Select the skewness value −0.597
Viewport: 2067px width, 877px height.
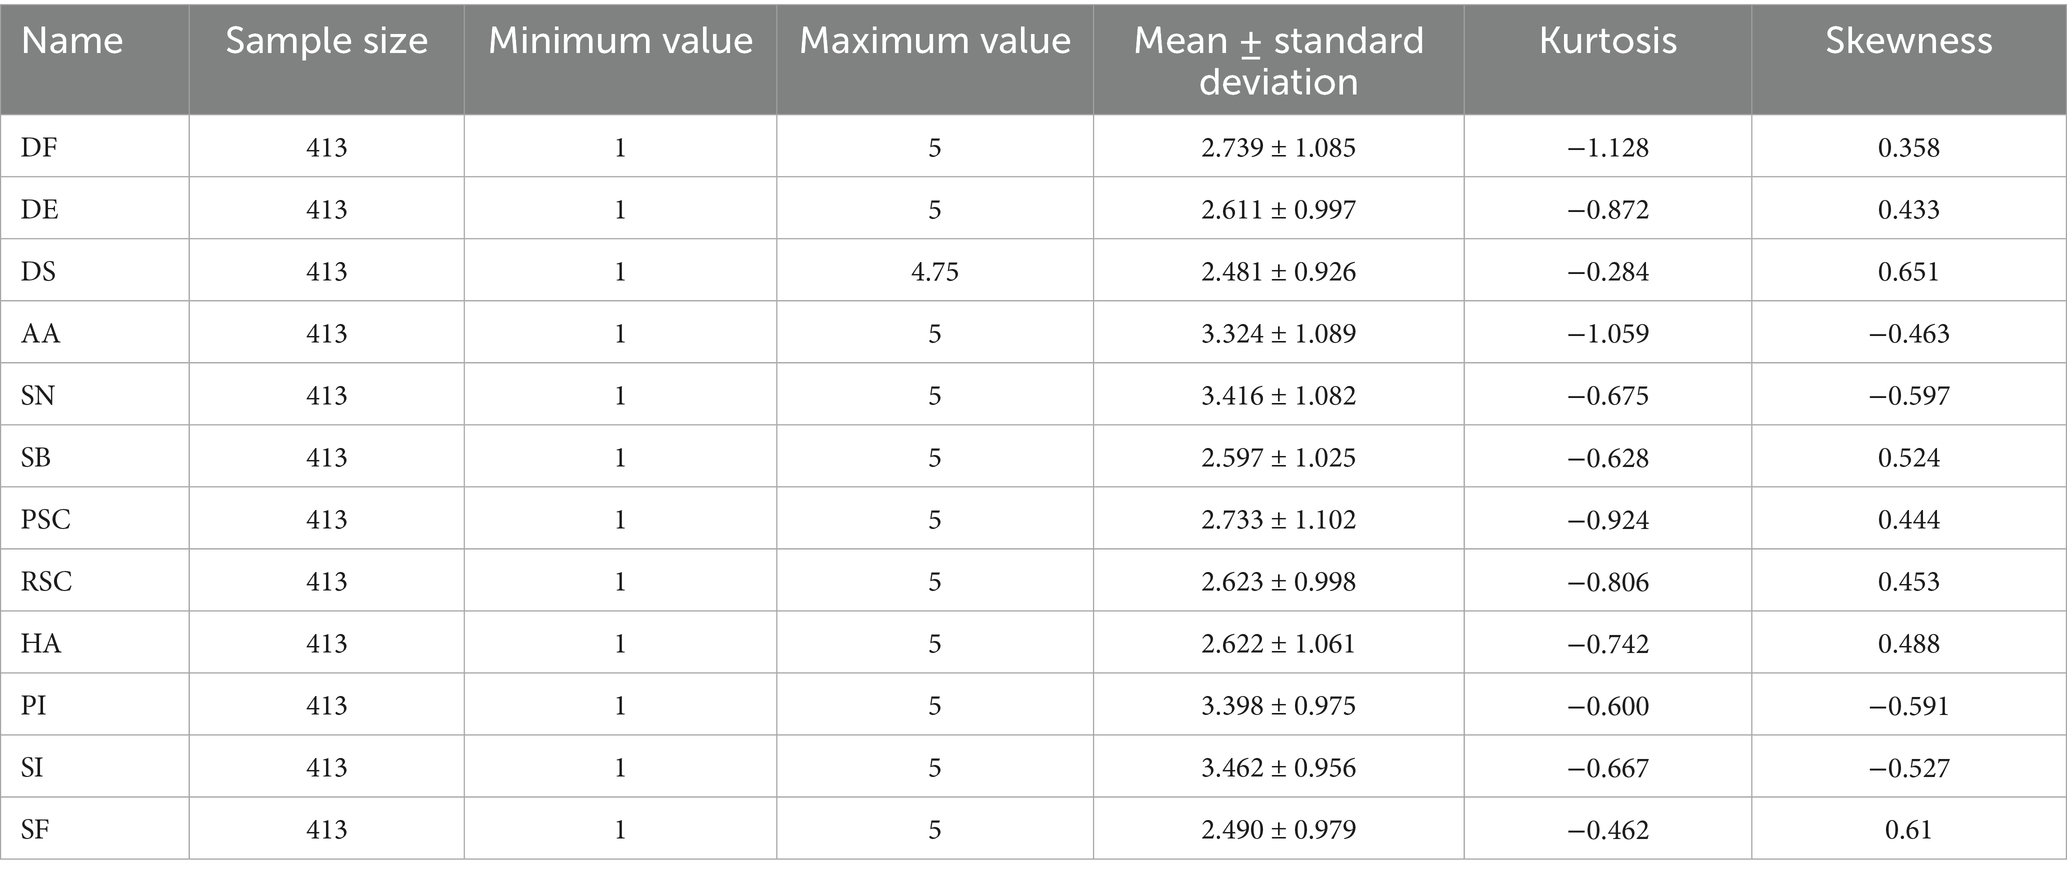[1908, 396]
